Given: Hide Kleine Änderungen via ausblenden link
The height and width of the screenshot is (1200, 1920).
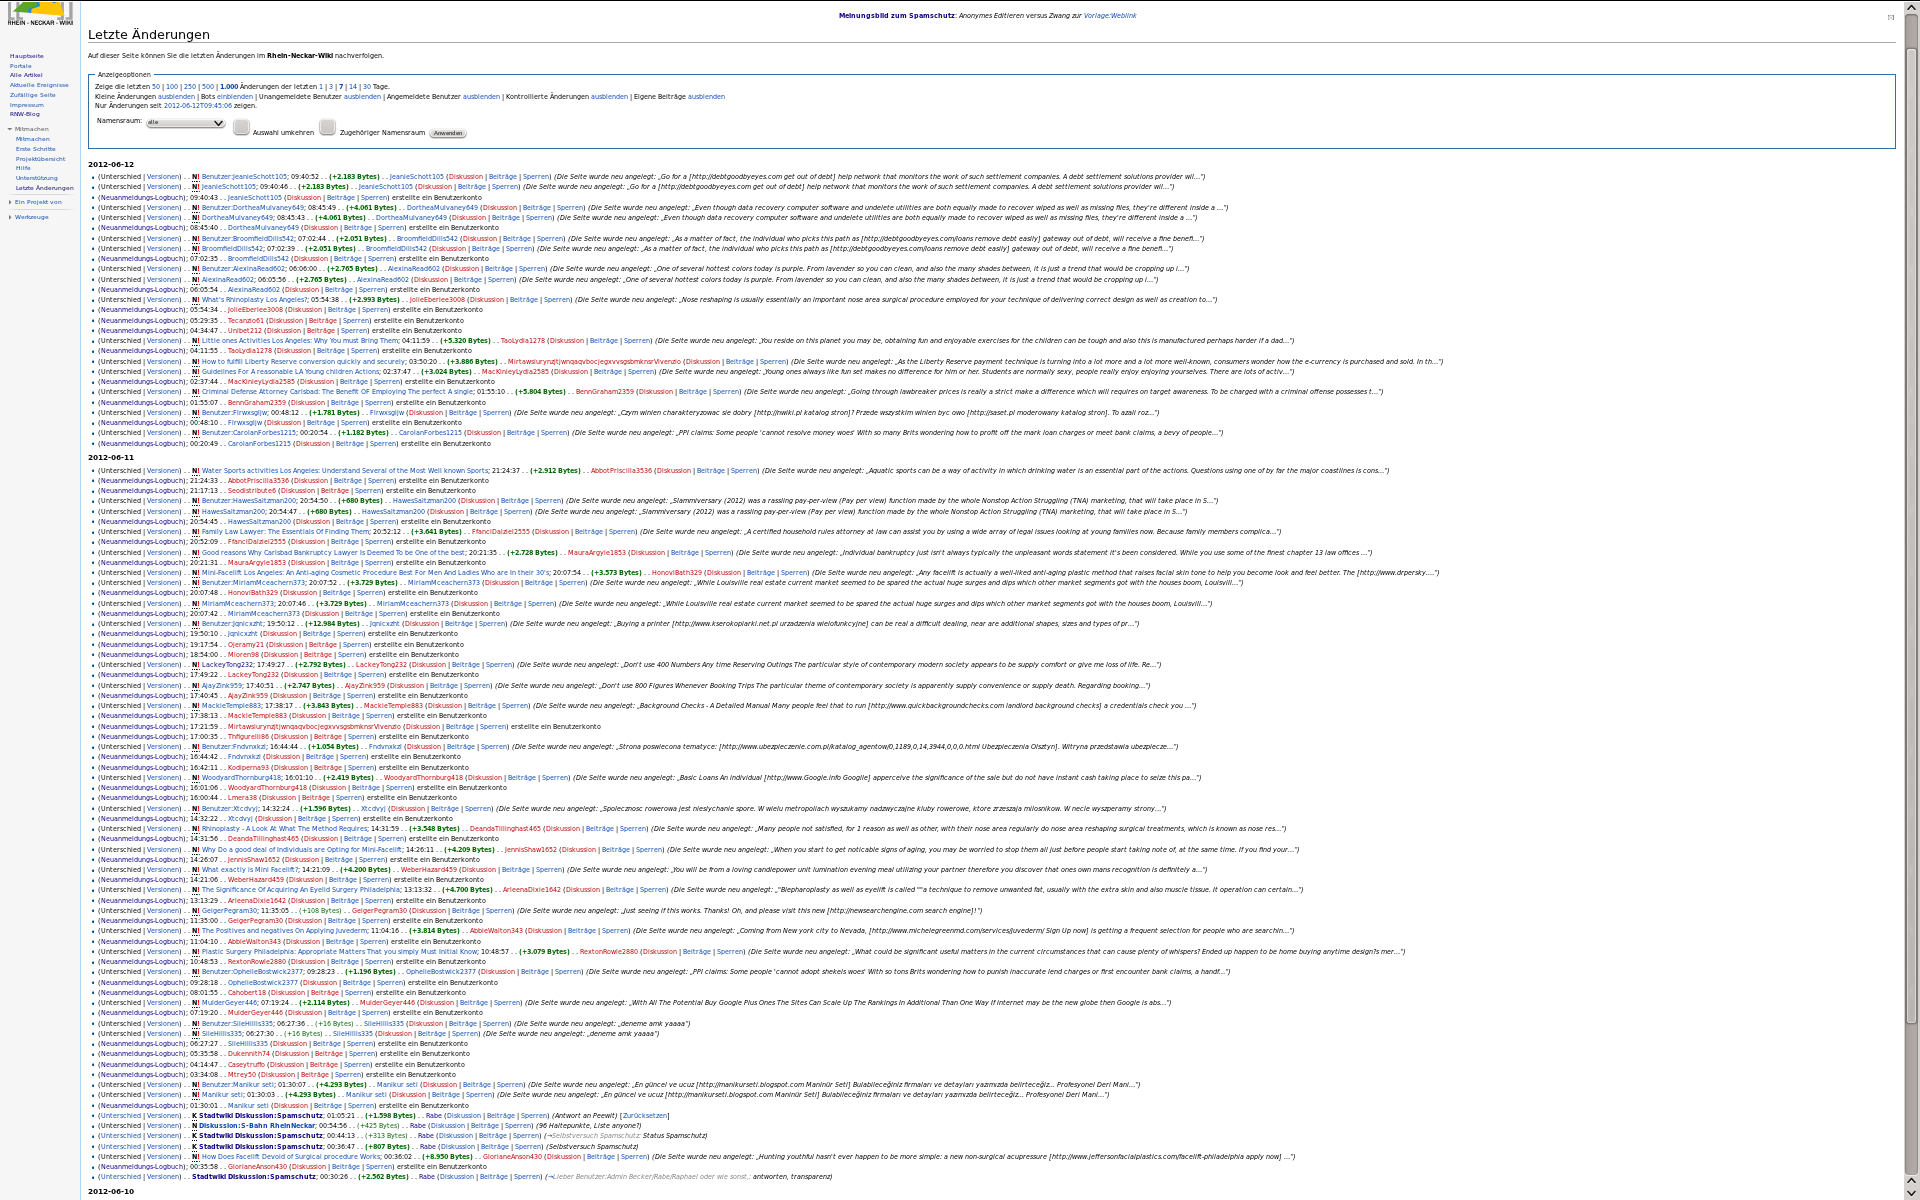Looking at the screenshot, I should tap(176, 97).
